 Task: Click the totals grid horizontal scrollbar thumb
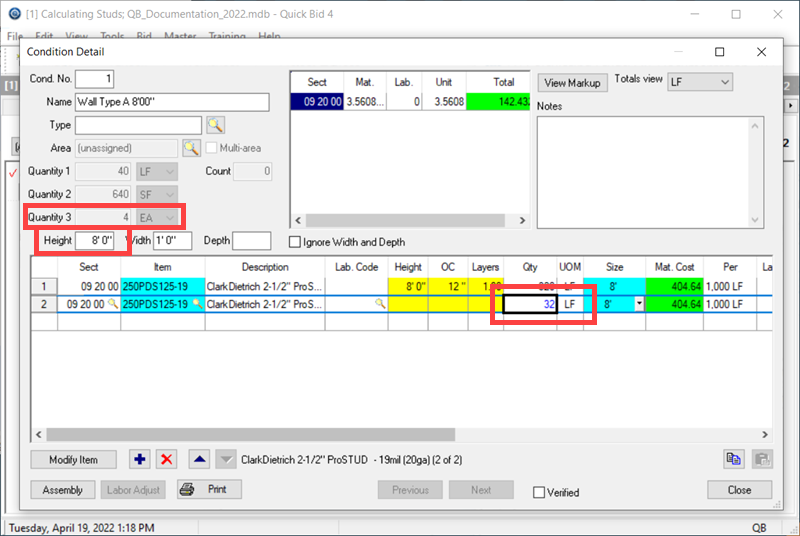[x=405, y=220]
